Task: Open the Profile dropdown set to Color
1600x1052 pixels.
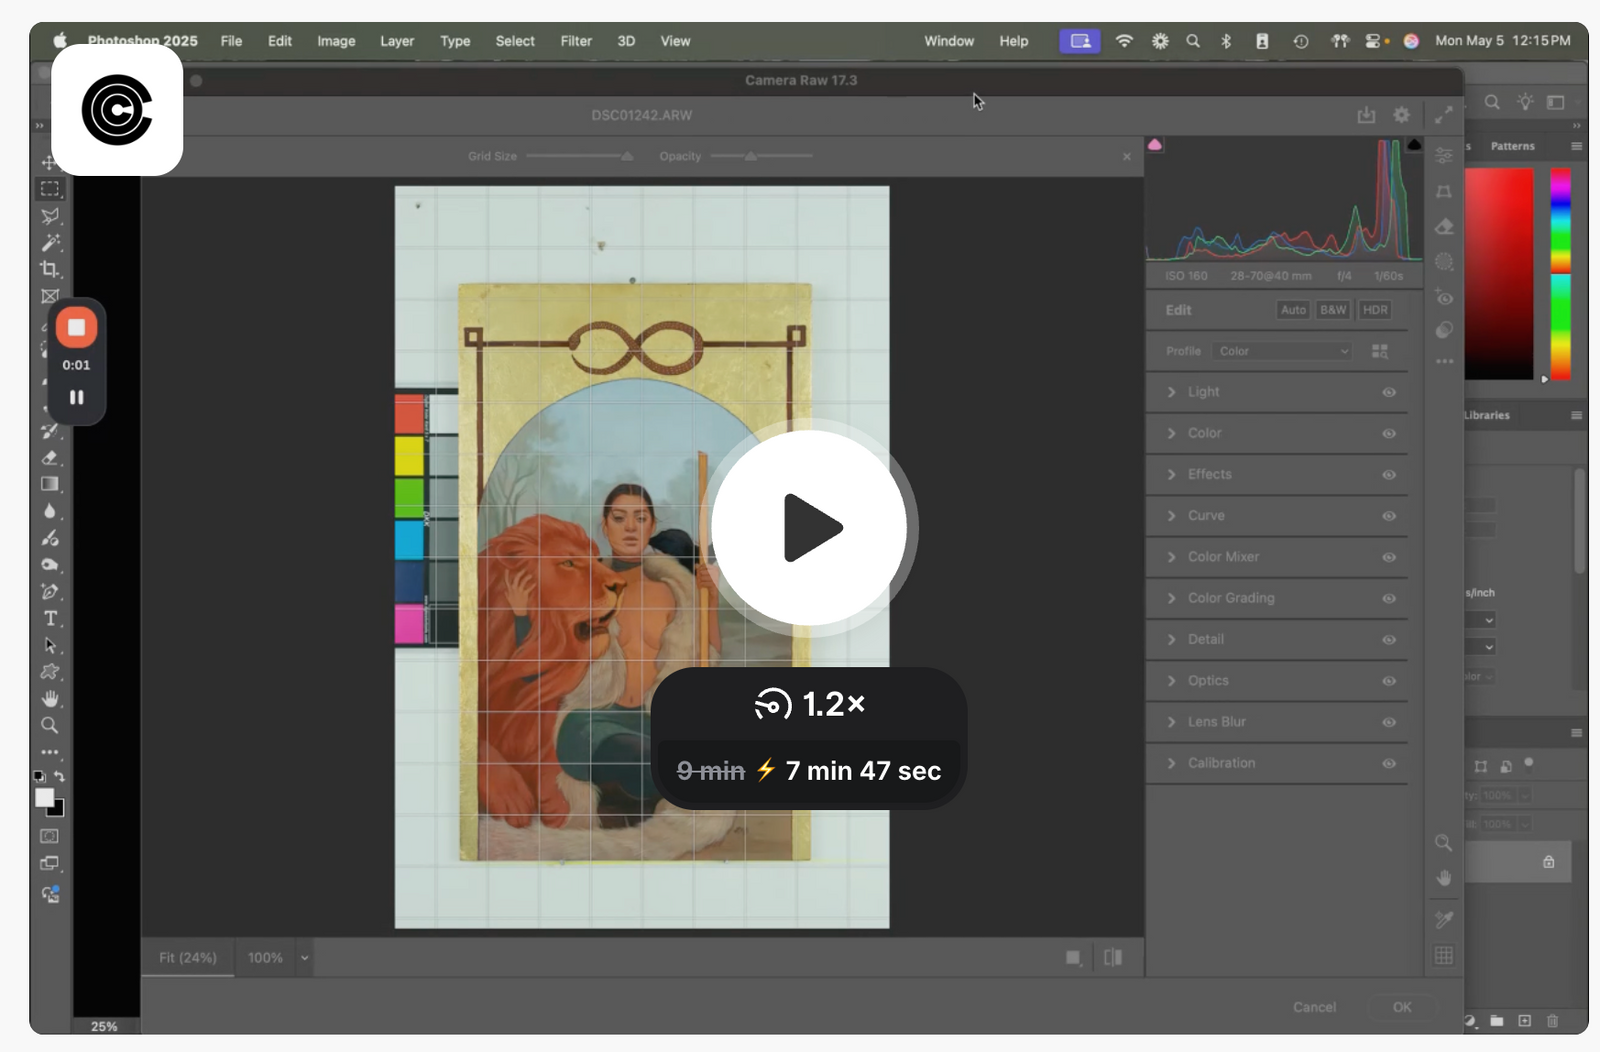Action: tap(1282, 351)
